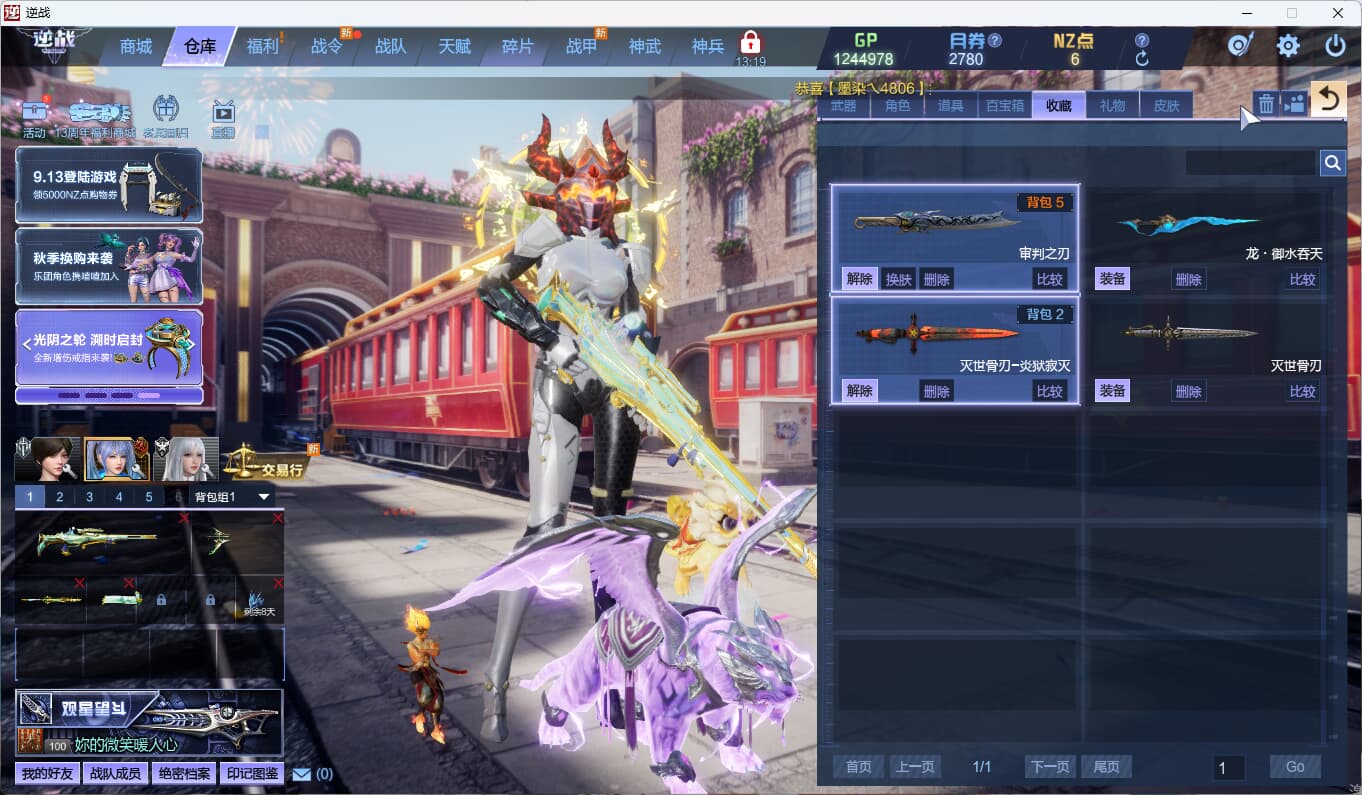Select the 道具 inventory tab

pos(951,105)
